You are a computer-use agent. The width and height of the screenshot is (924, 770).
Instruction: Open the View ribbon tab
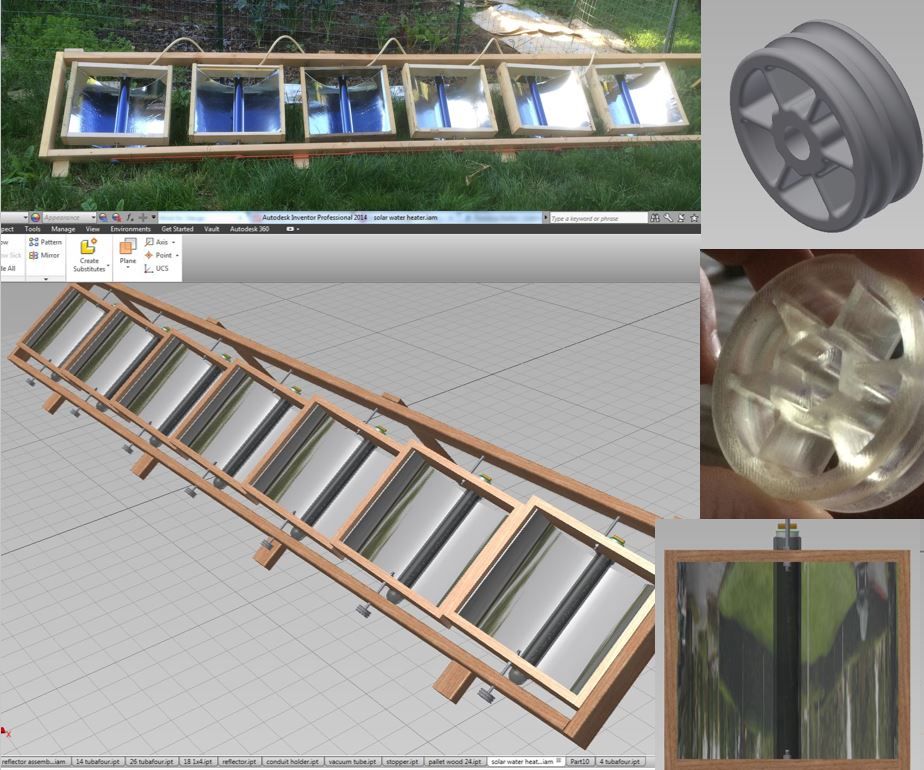93,229
